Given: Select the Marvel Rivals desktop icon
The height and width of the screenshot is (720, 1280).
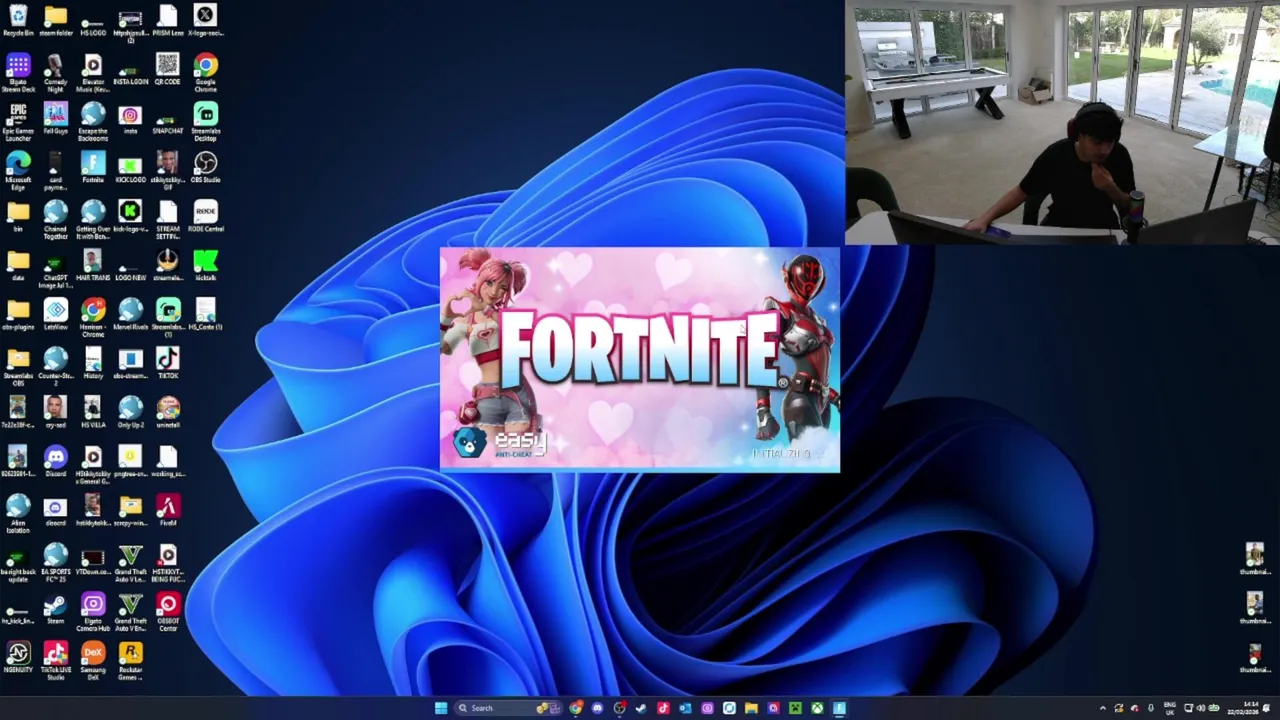Looking at the screenshot, I should [x=130, y=314].
